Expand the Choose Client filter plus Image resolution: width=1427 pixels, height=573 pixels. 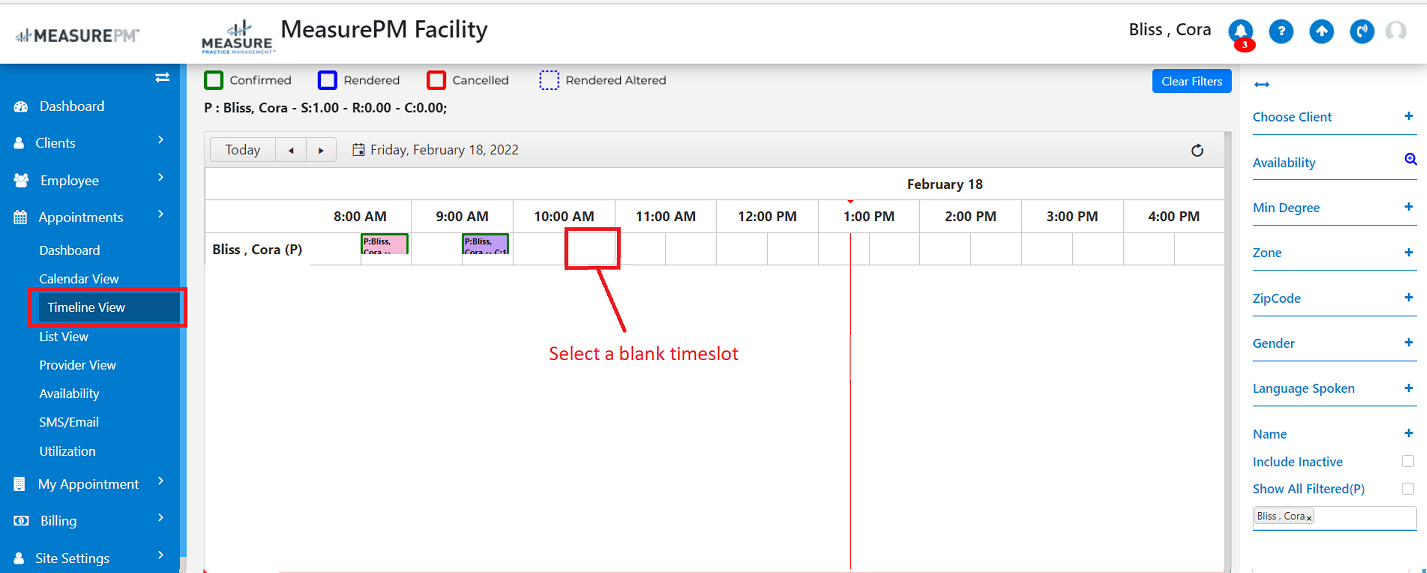click(x=1409, y=116)
